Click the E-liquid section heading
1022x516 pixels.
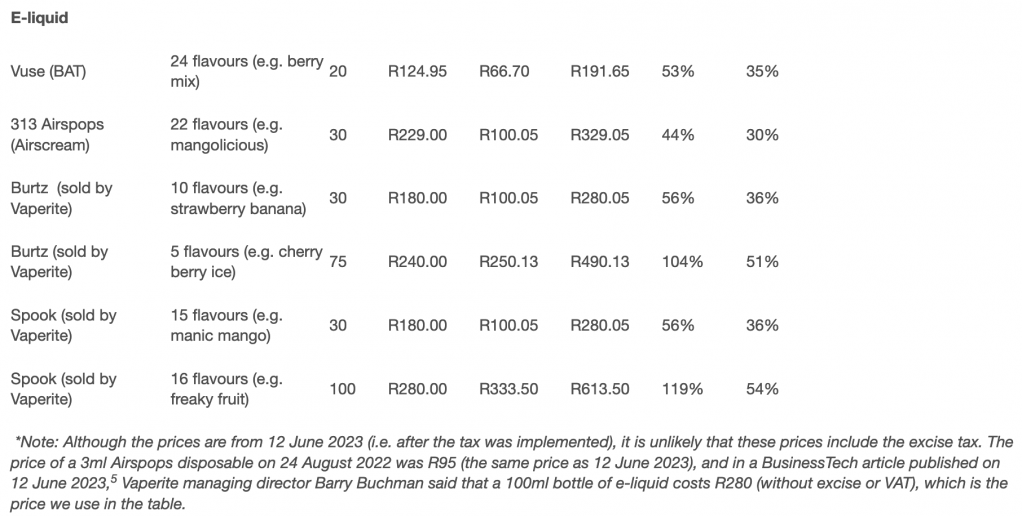click(x=39, y=18)
